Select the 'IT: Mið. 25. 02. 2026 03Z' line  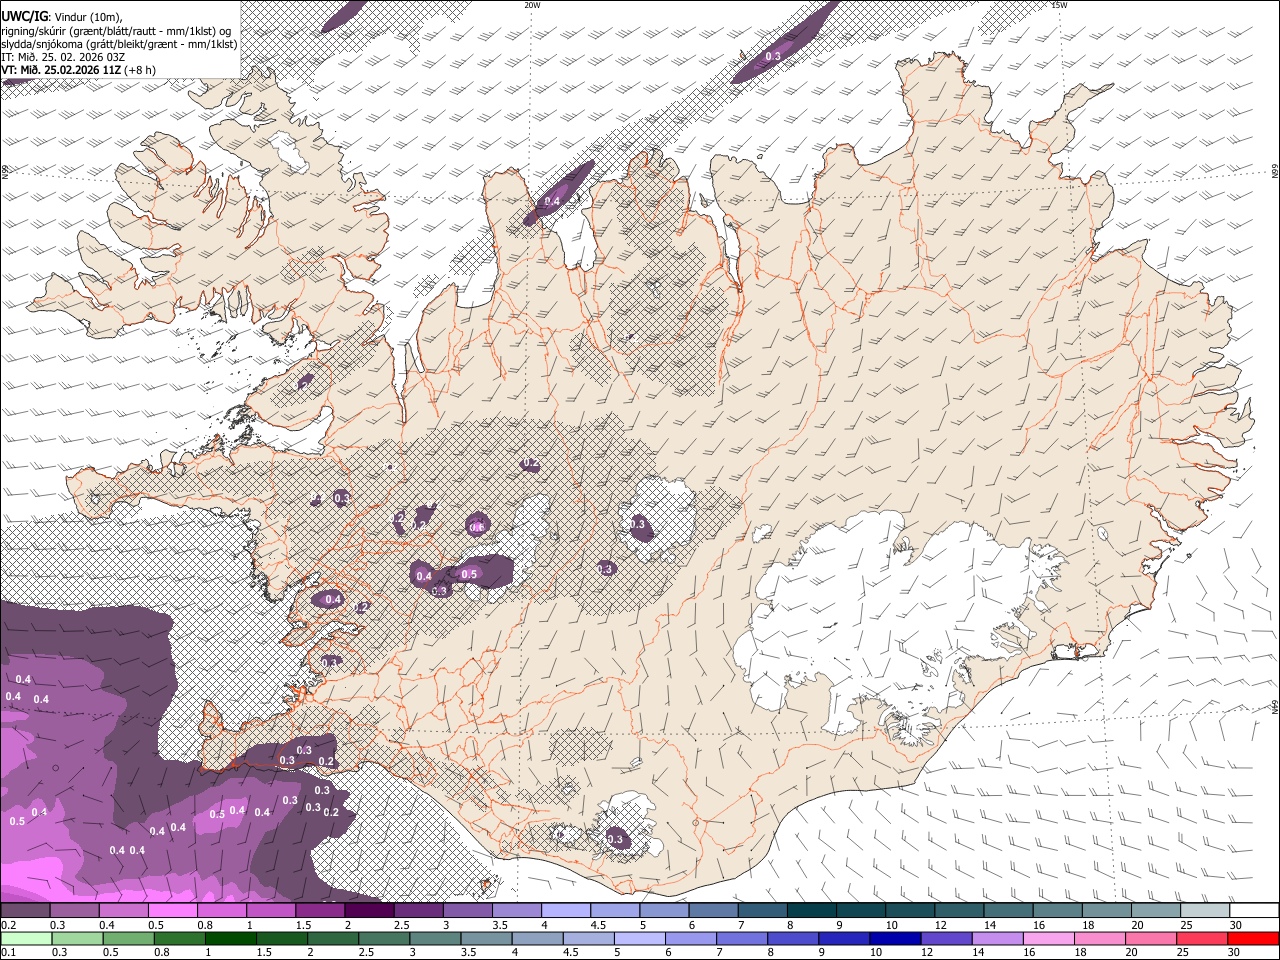point(63,57)
